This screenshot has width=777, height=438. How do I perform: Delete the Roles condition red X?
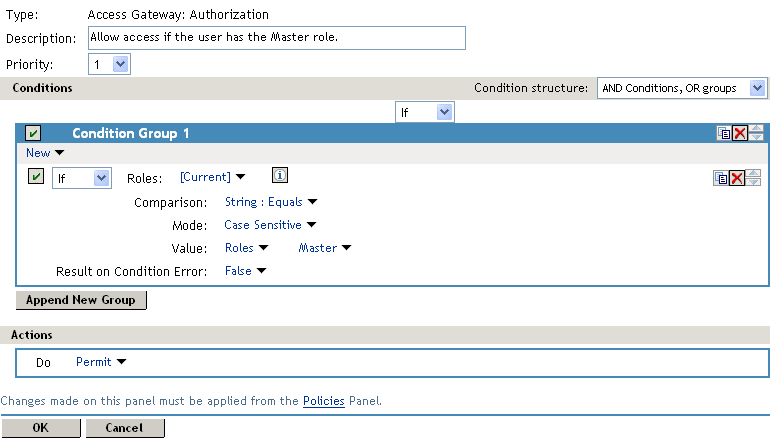(736, 177)
